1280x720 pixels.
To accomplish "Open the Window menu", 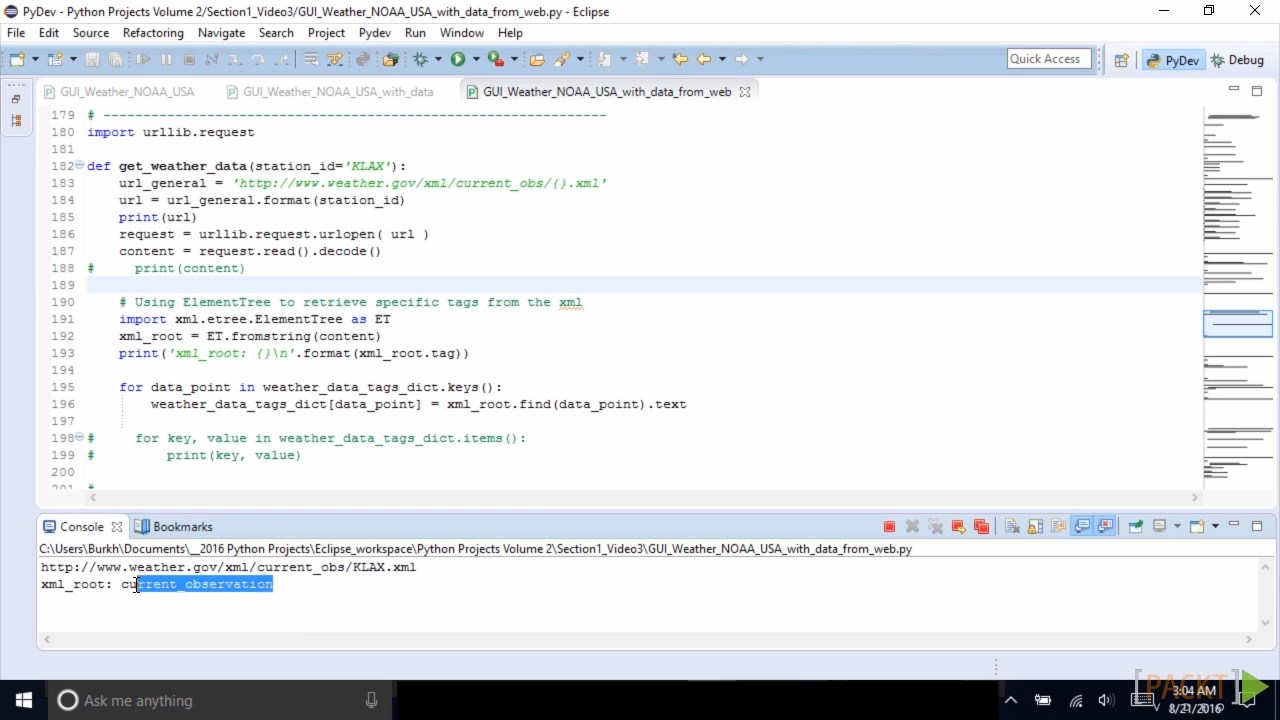I will pyautogui.click(x=462, y=33).
